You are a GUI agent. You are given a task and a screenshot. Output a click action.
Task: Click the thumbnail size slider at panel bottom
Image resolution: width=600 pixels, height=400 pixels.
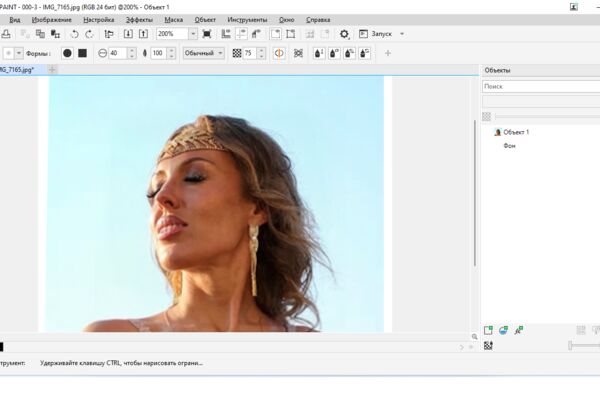[x=584, y=346]
